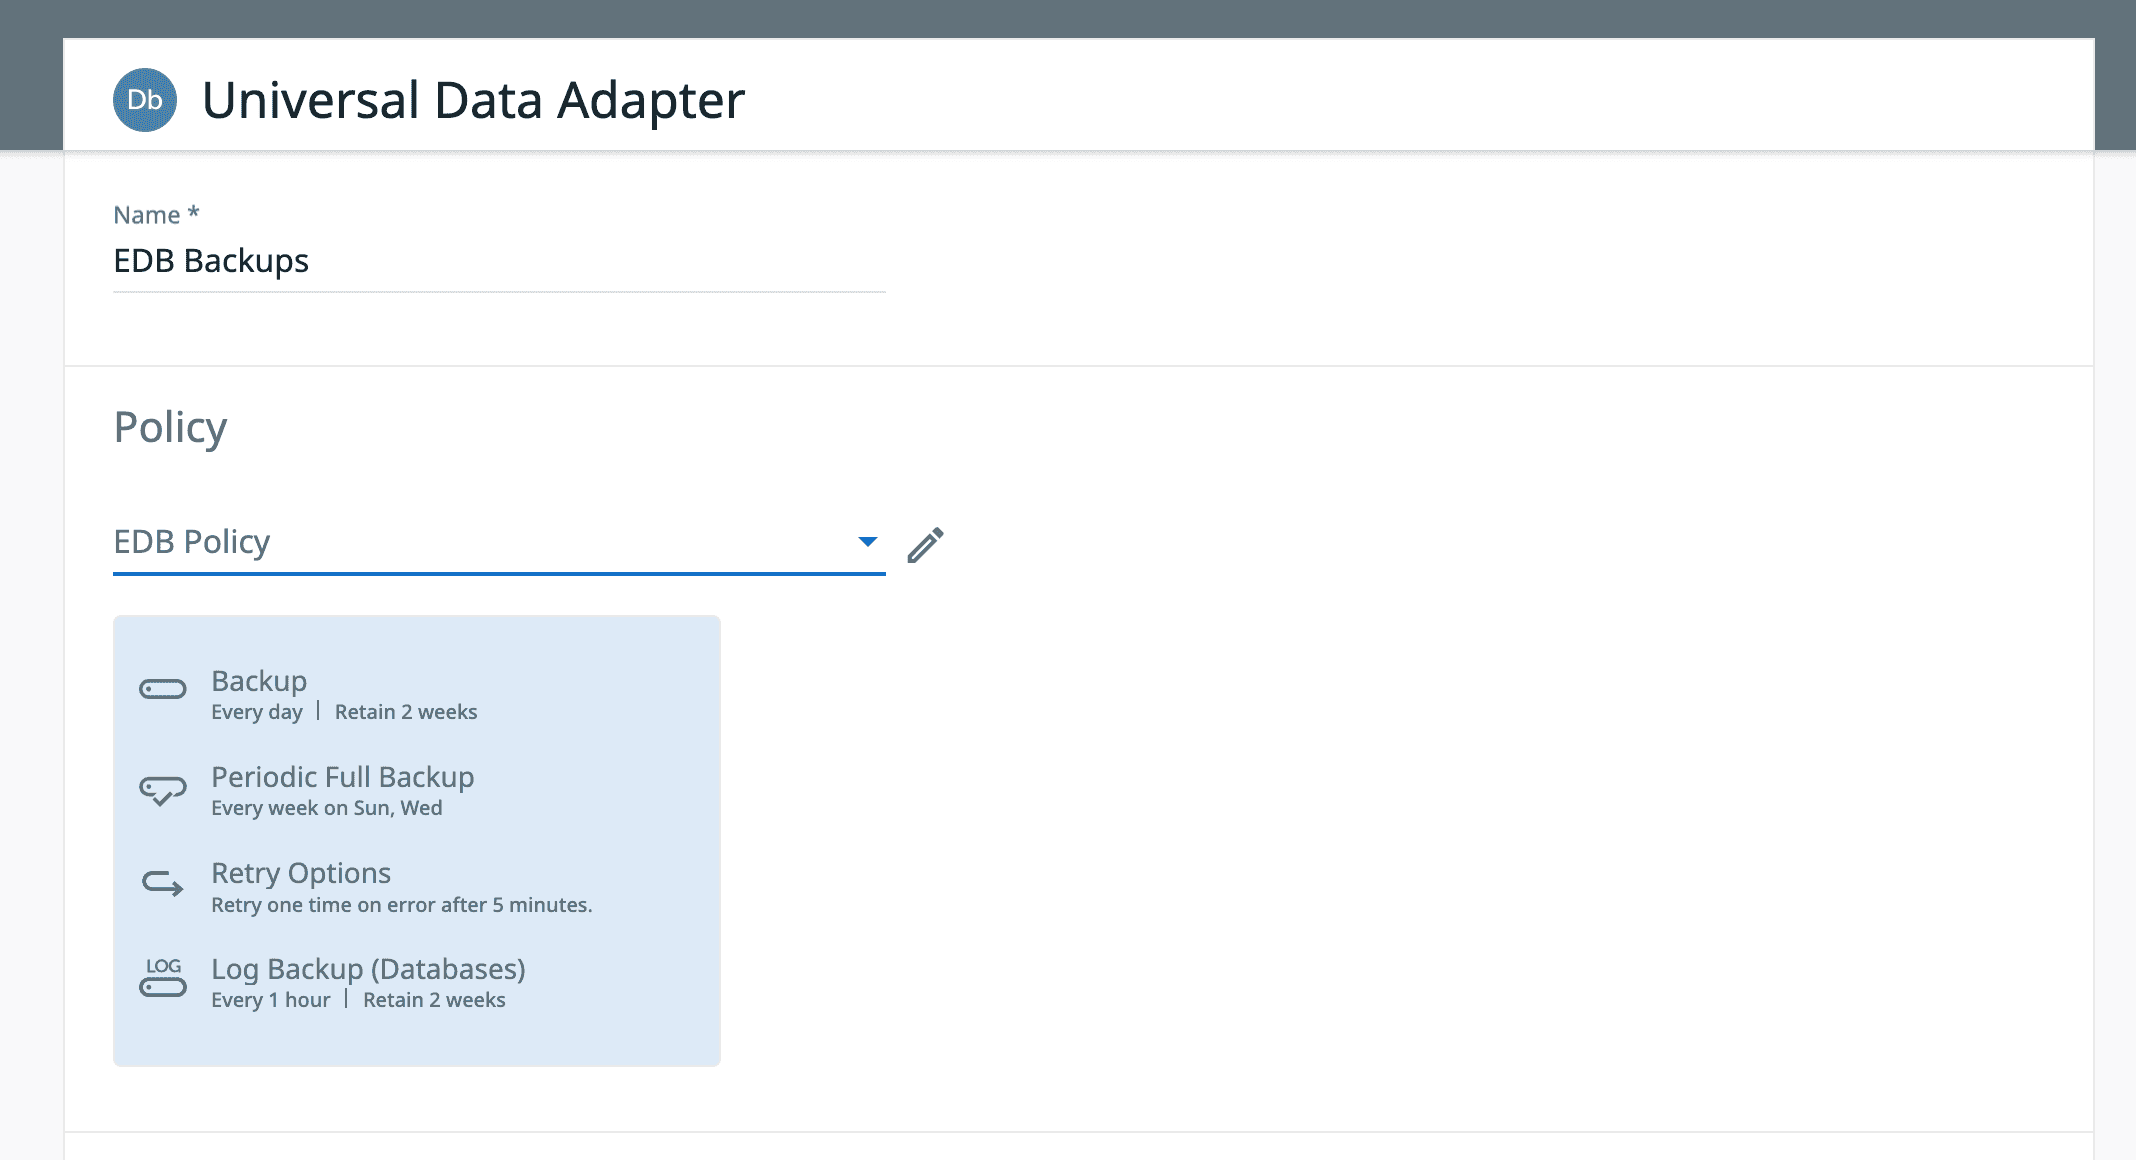Click the Name input field

click(x=498, y=261)
